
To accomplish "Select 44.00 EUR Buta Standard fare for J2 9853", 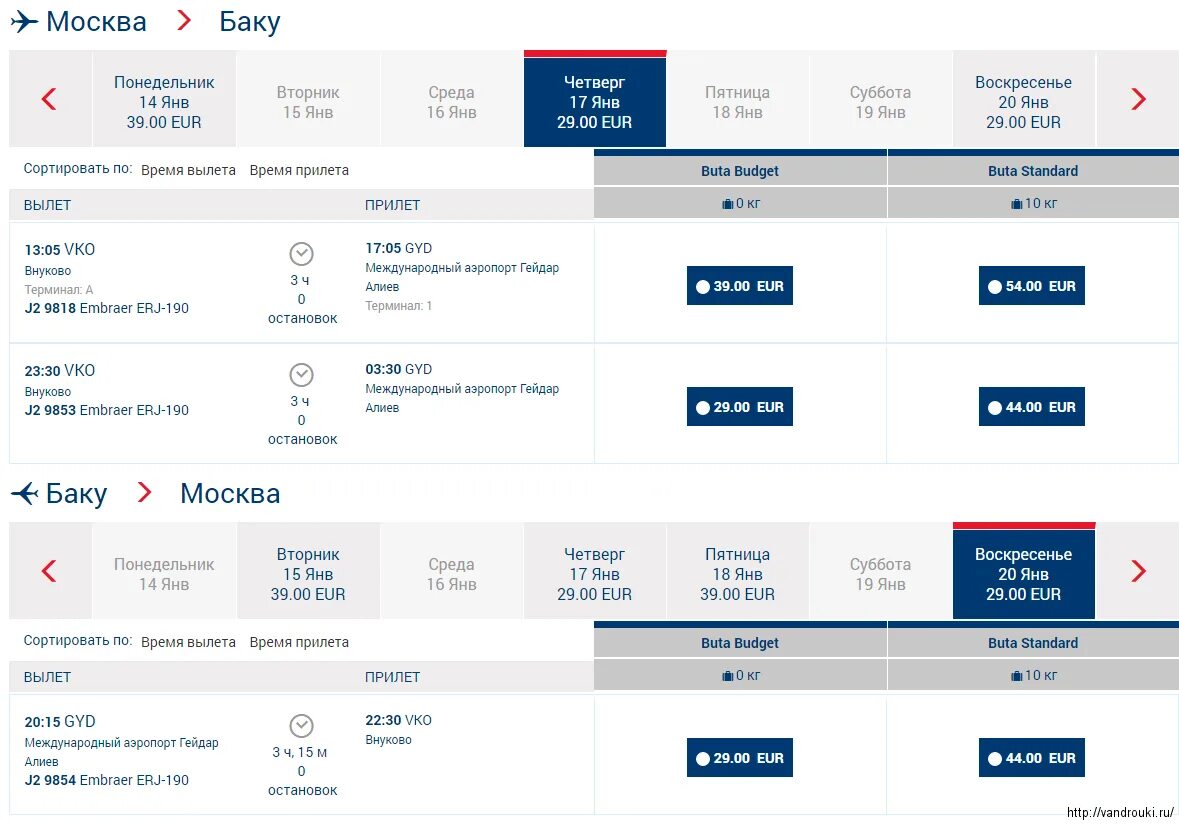I will pos(1032,407).
